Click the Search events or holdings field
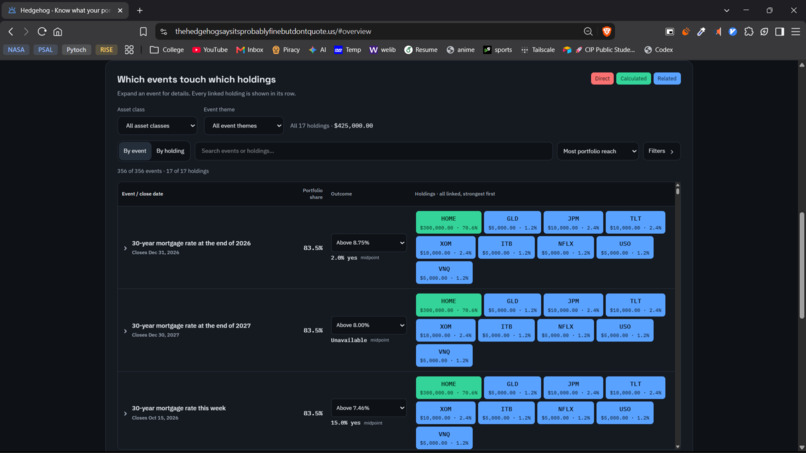 coord(374,151)
